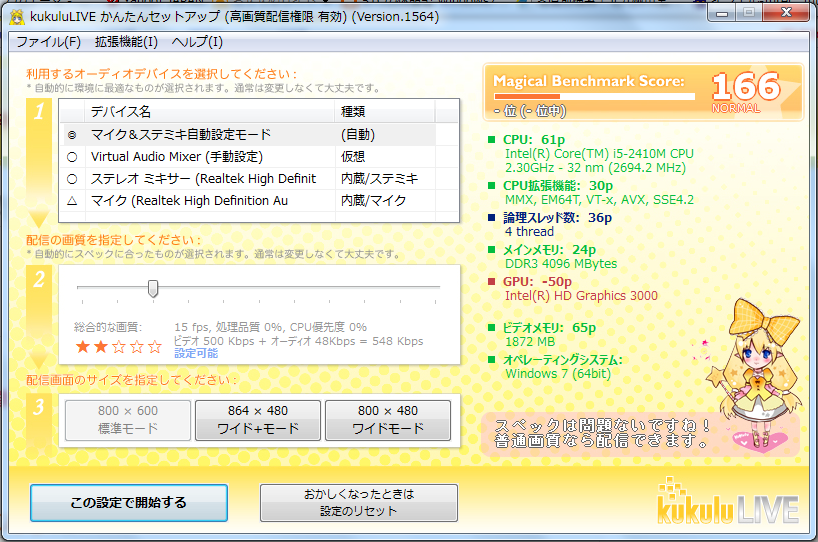Click the kukuluLIVE logo at bottom right
This screenshot has width=818, height=542.
[727, 498]
